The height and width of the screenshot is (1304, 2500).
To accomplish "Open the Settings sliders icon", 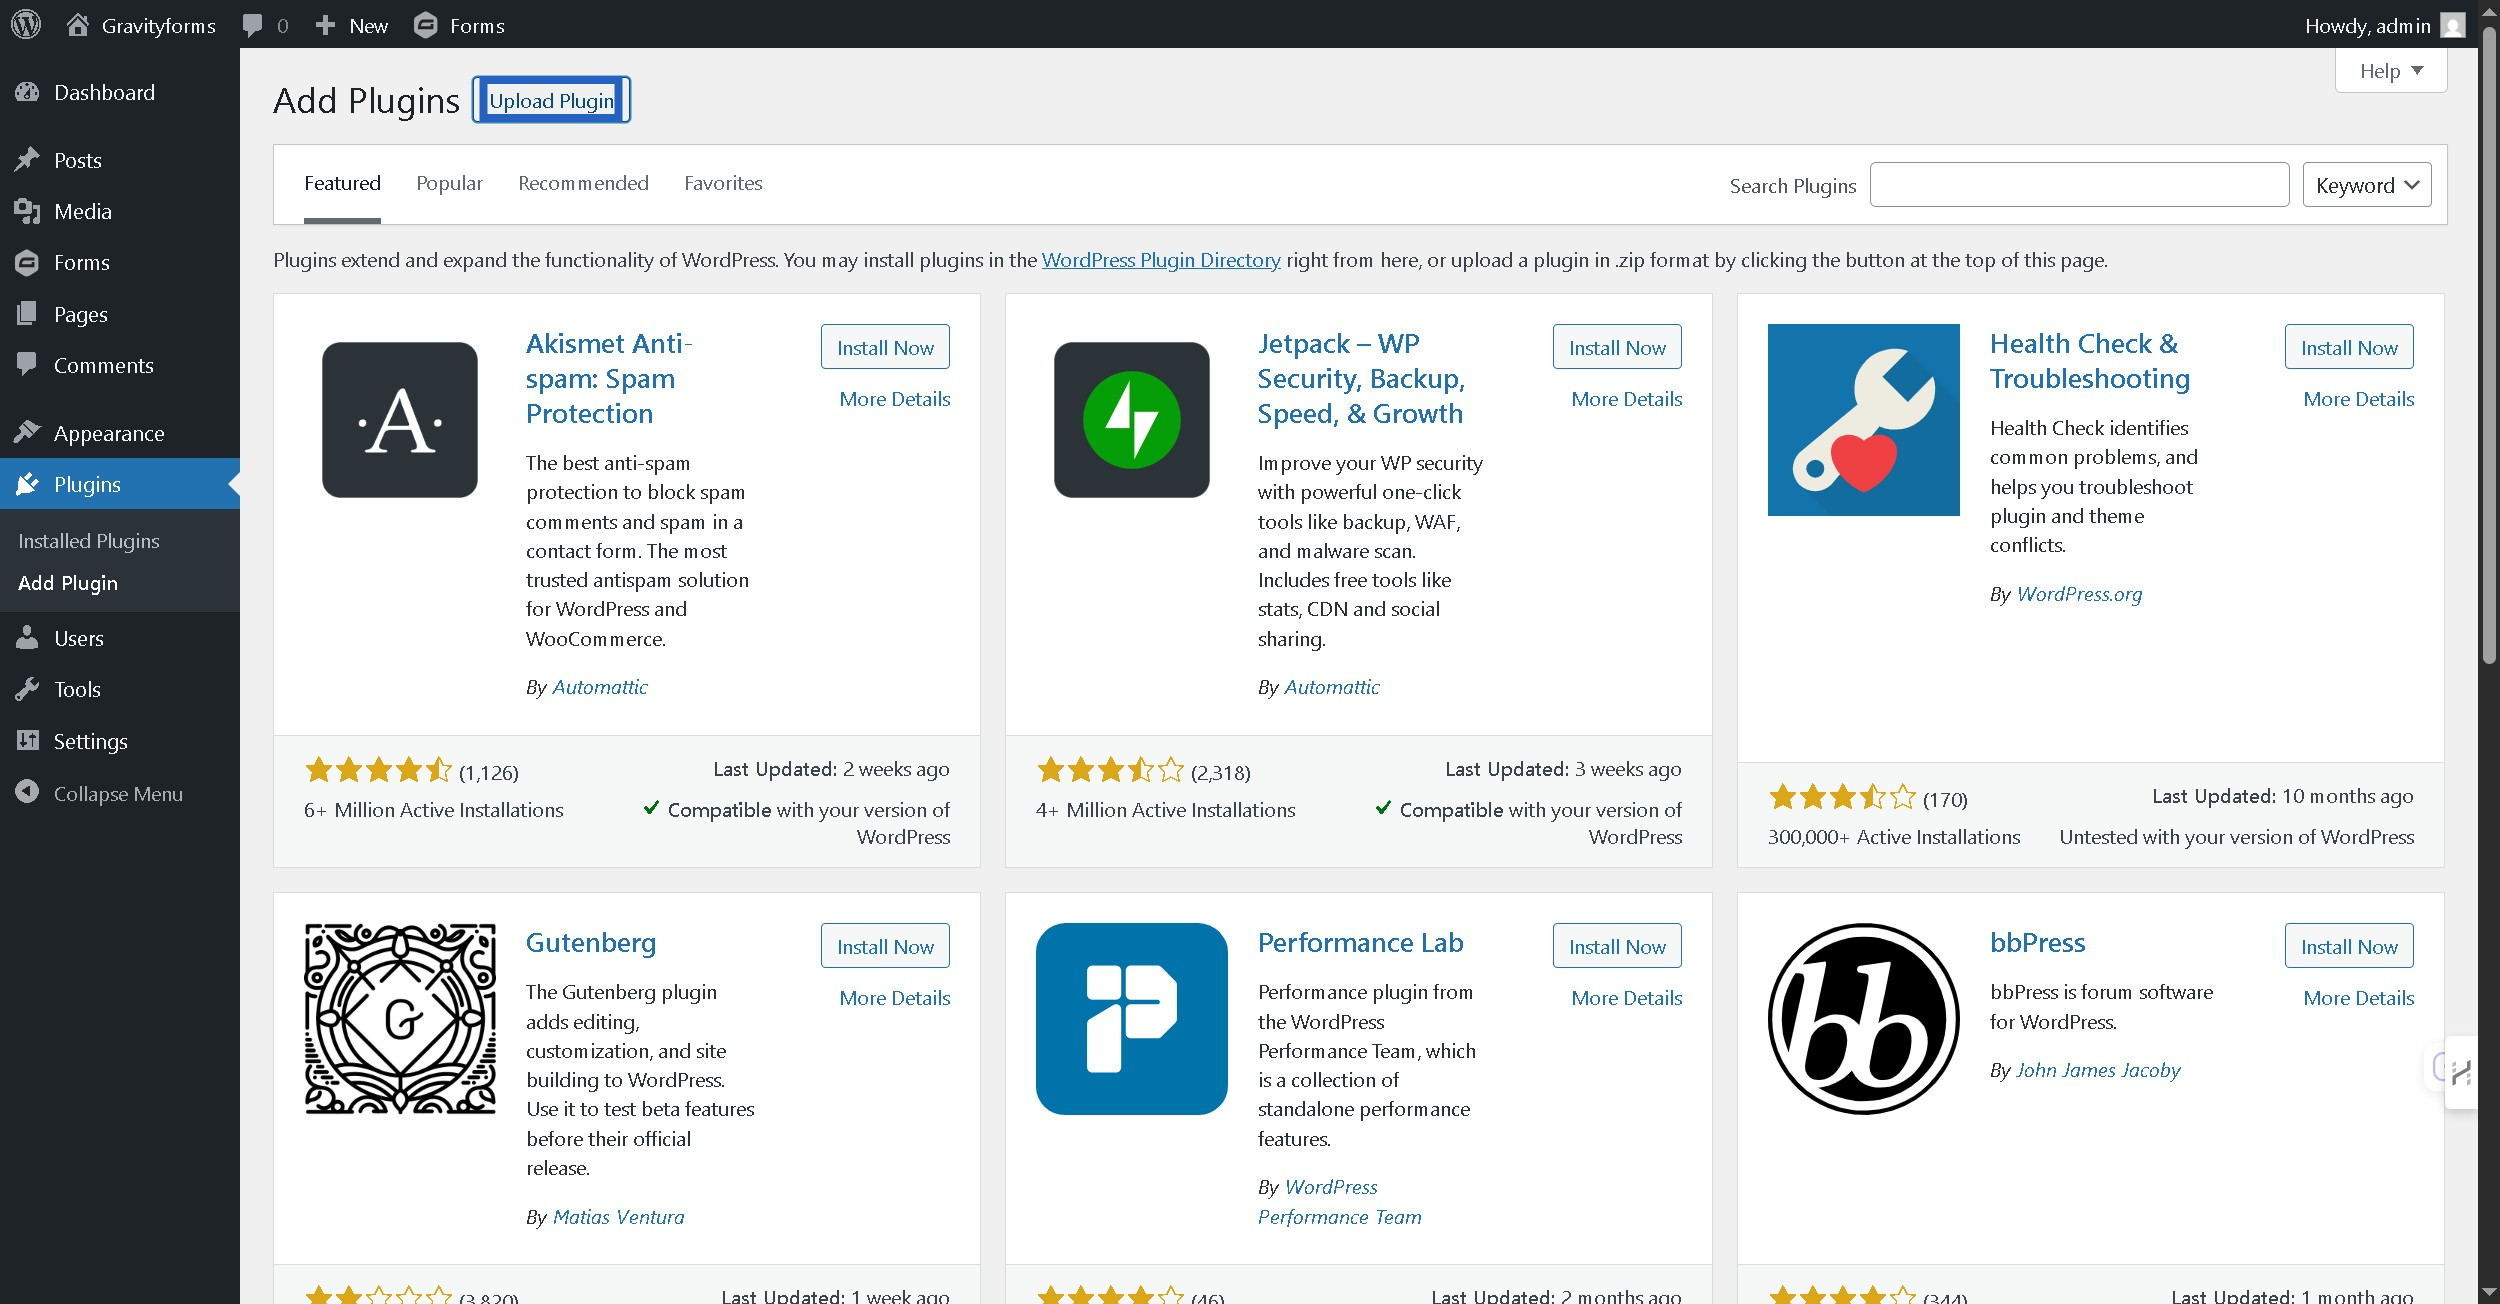I will (27, 741).
